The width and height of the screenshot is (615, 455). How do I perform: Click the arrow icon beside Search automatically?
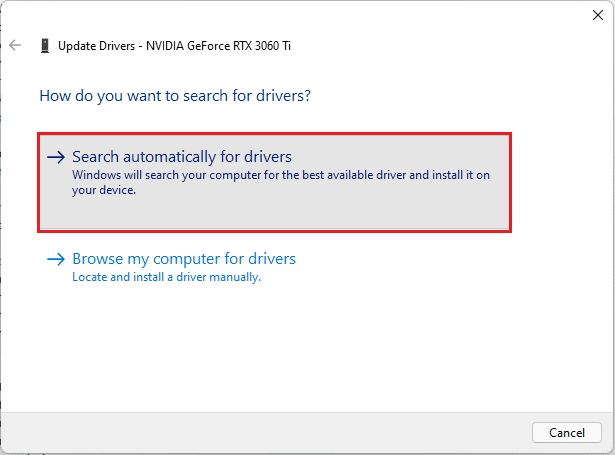pyautogui.click(x=56, y=157)
